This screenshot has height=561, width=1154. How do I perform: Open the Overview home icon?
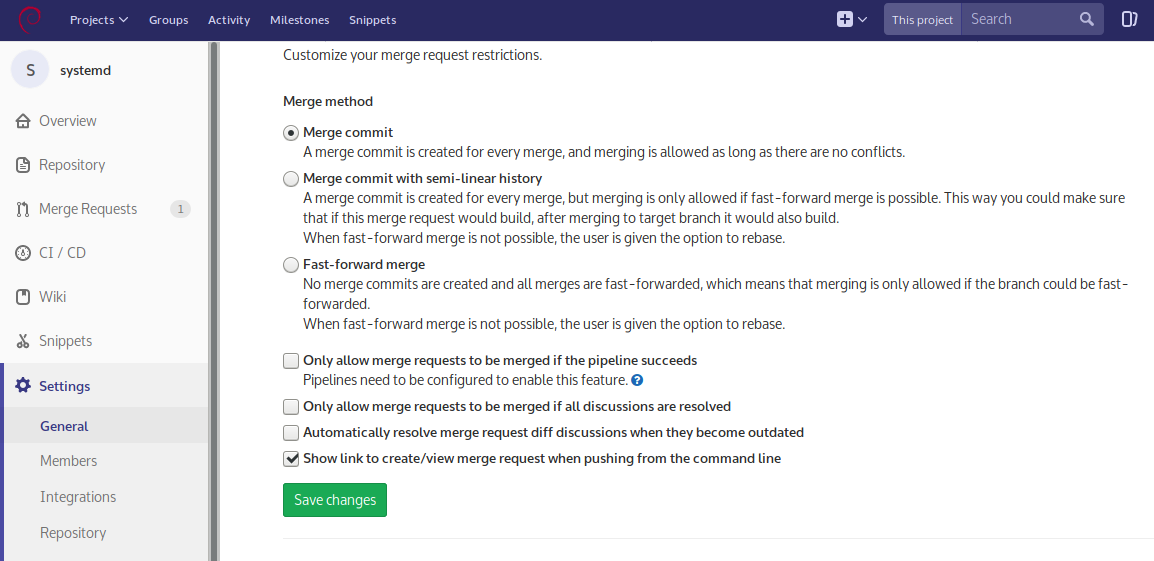pyautogui.click(x=23, y=121)
